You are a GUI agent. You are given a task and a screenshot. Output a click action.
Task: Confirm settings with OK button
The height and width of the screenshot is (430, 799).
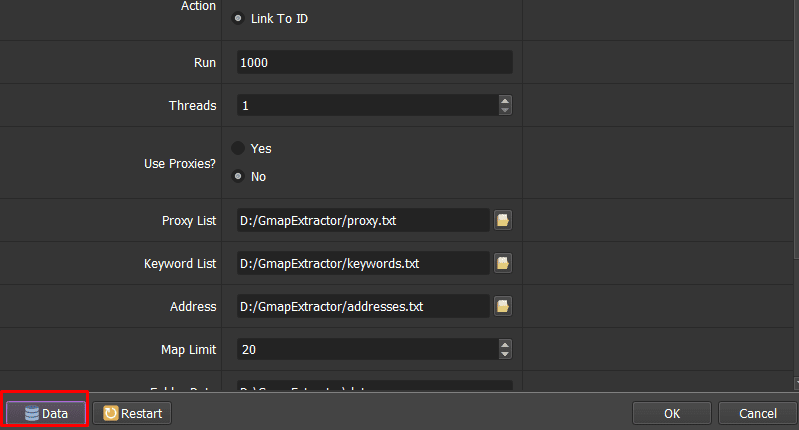[x=672, y=413]
